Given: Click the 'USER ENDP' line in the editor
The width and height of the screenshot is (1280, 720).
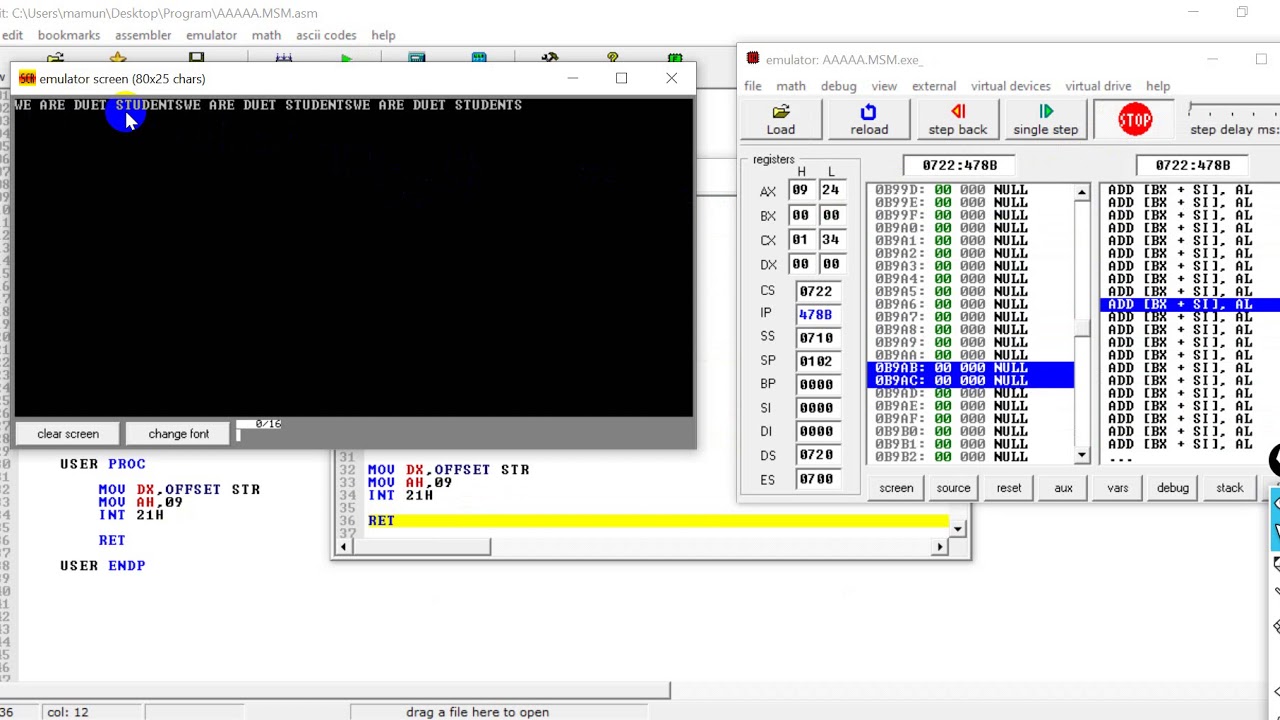Looking at the screenshot, I should [103, 566].
